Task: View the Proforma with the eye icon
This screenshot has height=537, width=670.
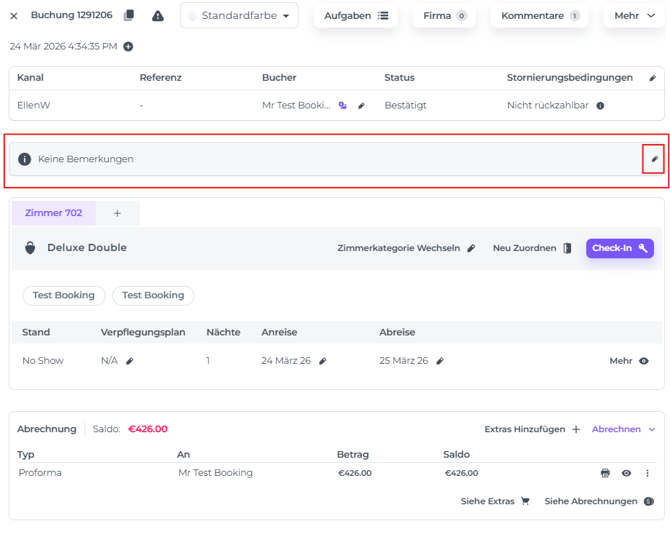Action: (x=626, y=473)
